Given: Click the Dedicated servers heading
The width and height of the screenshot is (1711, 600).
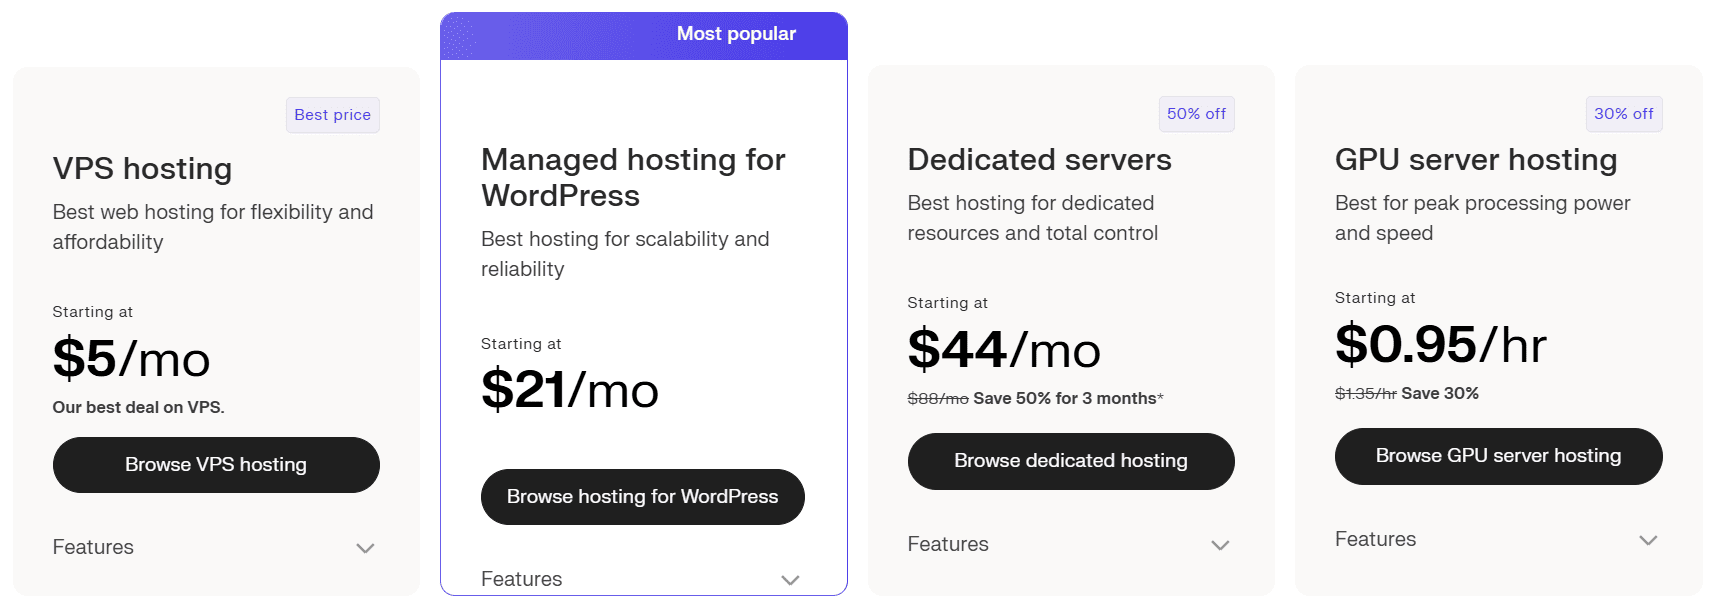Looking at the screenshot, I should coord(1039,160).
